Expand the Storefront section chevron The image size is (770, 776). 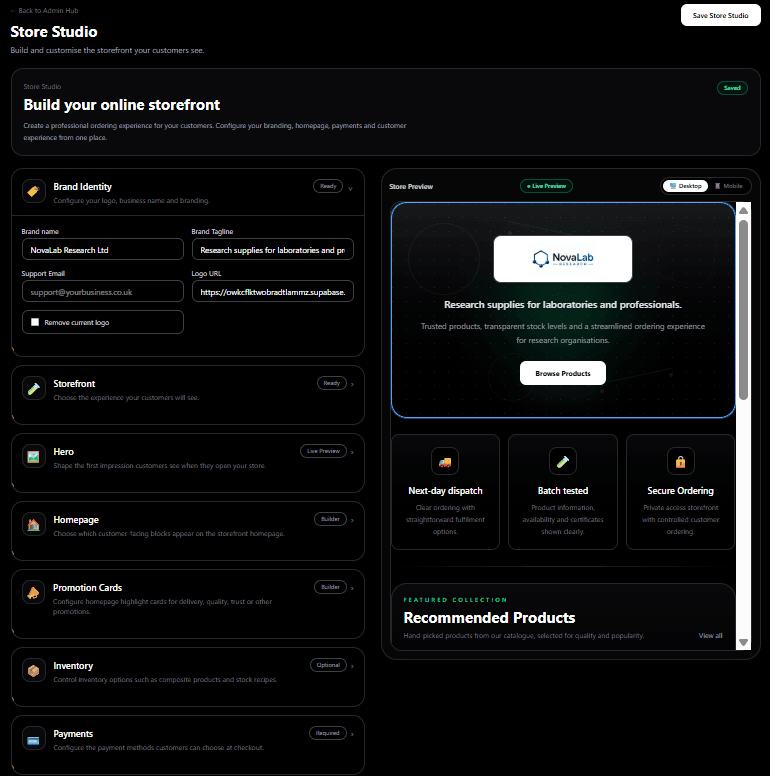(352, 384)
